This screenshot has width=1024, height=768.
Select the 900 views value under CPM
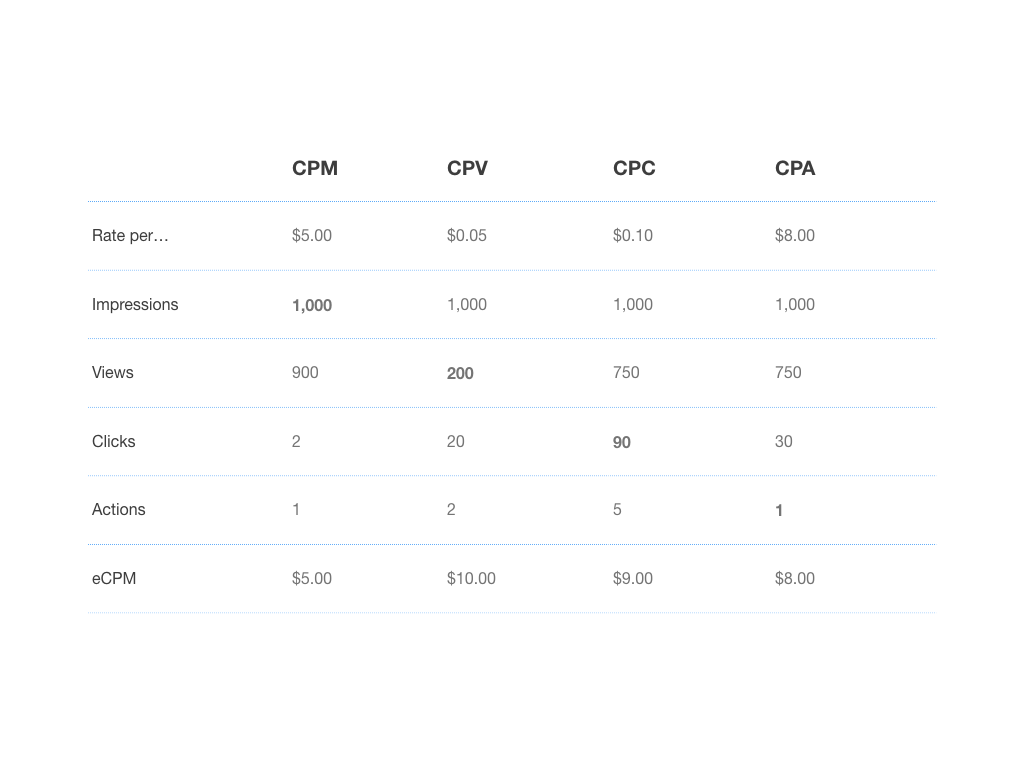(305, 372)
